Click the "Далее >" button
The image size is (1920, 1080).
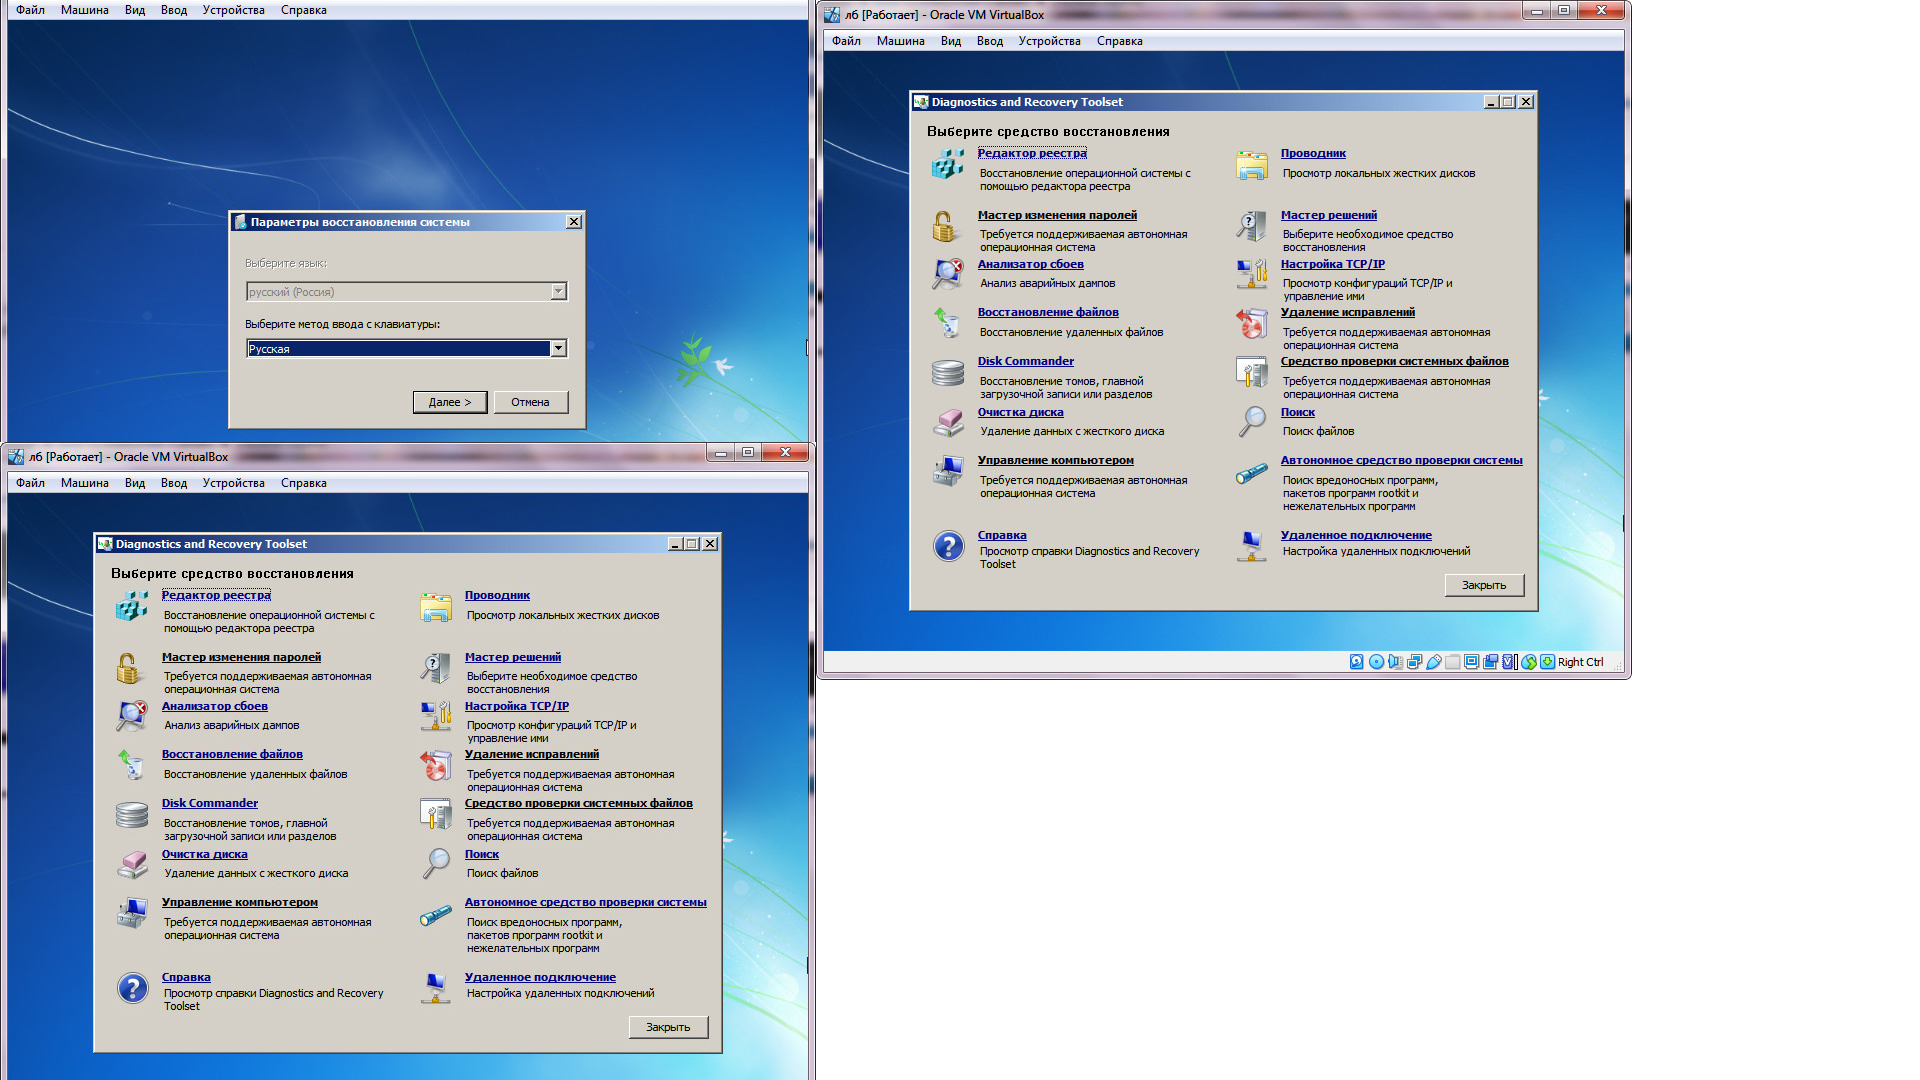pyautogui.click(x=449, y=402)
